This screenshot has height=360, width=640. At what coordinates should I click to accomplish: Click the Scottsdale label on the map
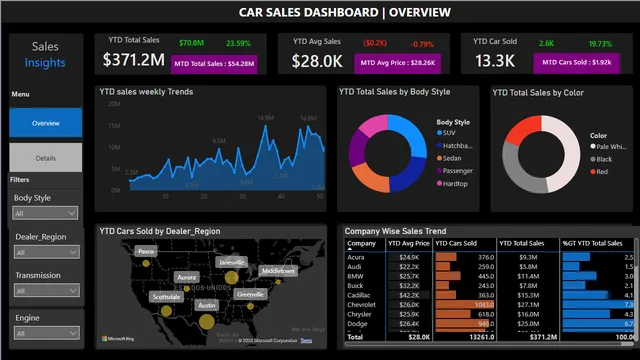[166, 297]
